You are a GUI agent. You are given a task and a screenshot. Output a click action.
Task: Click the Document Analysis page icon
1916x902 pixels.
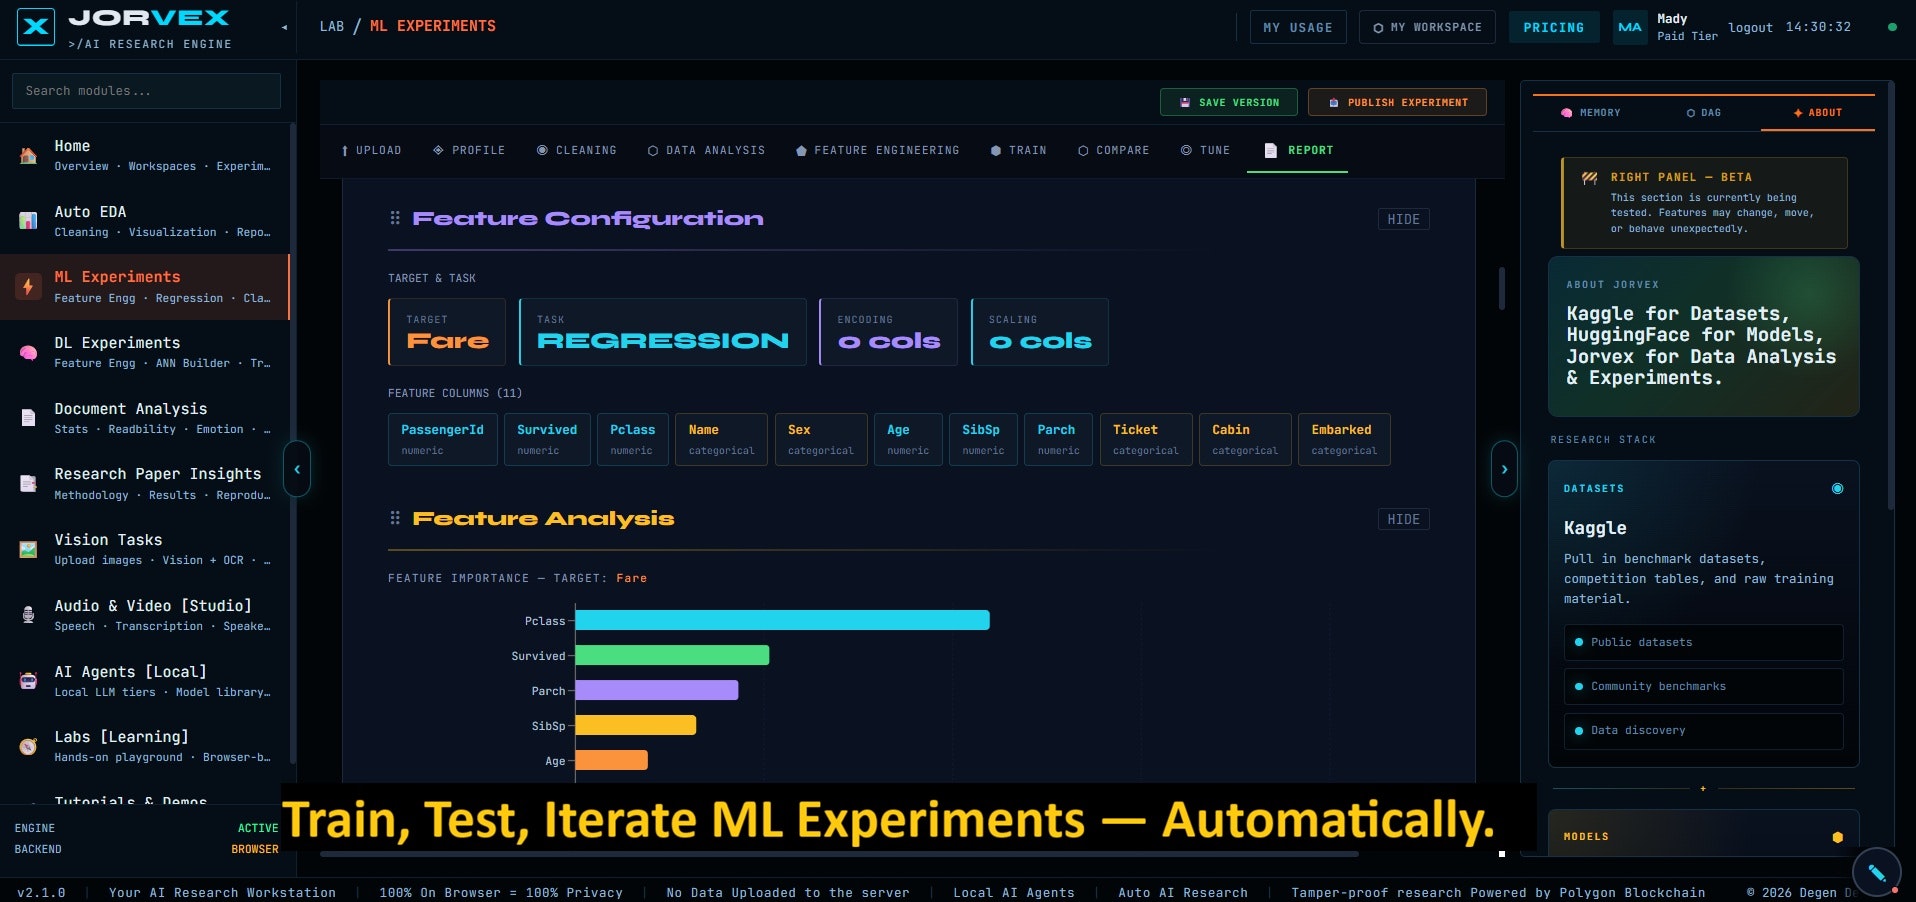(28, 418)
